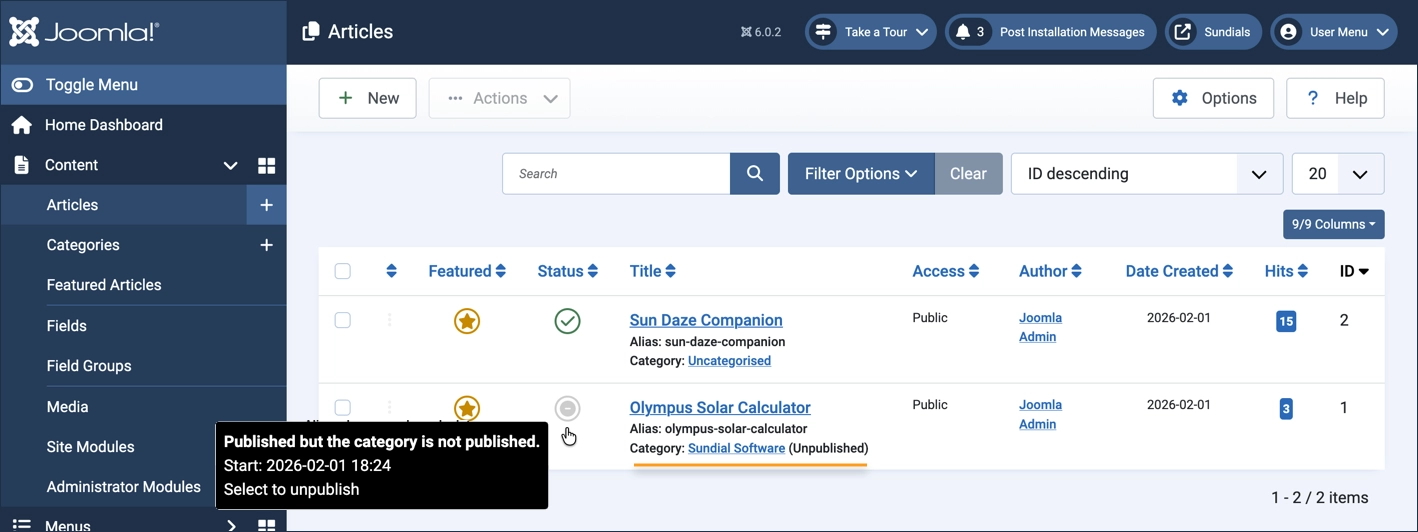Click Joomla version 6.0.2 indicator
Image resolution: width=1418 pixels, height=532 pixels.
[761, 32]
